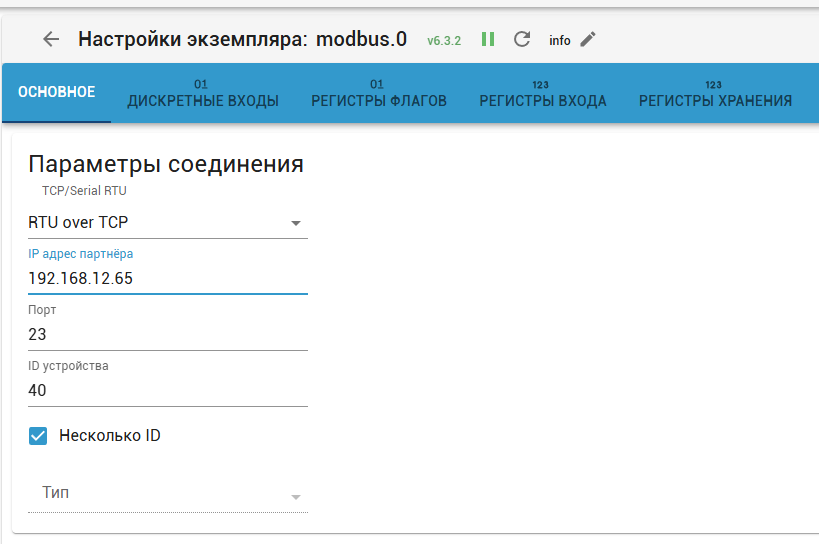
Task: Switch to ДИСКРЕТНЫЕ ВХОДЫ tab
Action: click(x=203, y=94)
